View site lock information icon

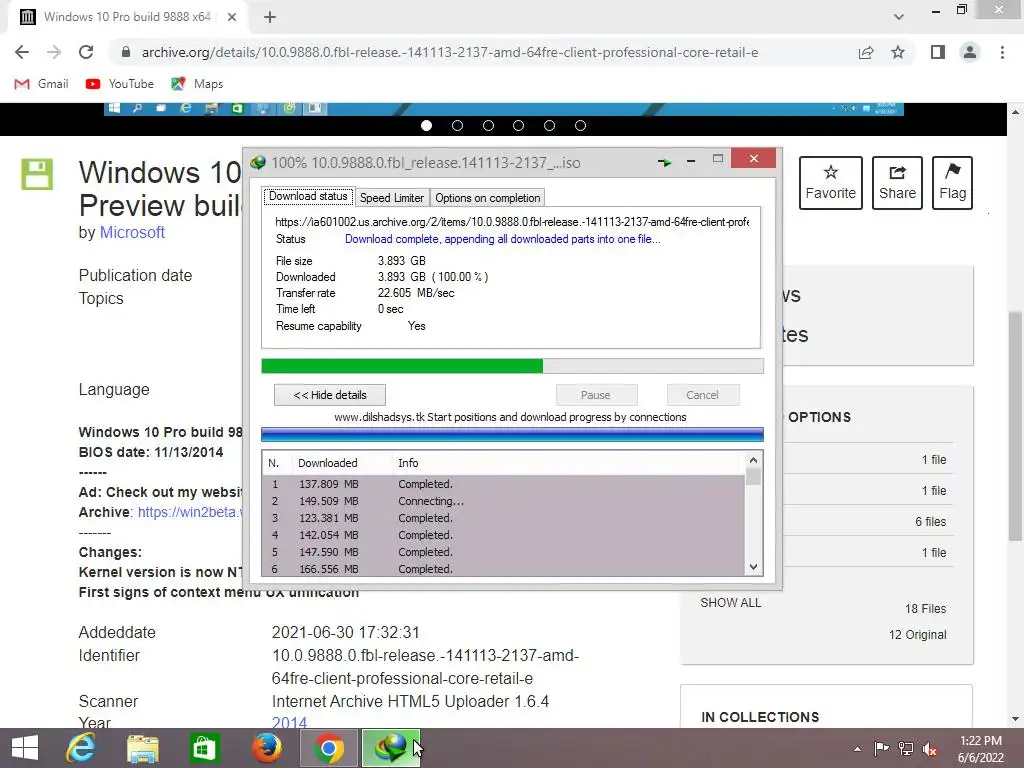click(126, 52)
